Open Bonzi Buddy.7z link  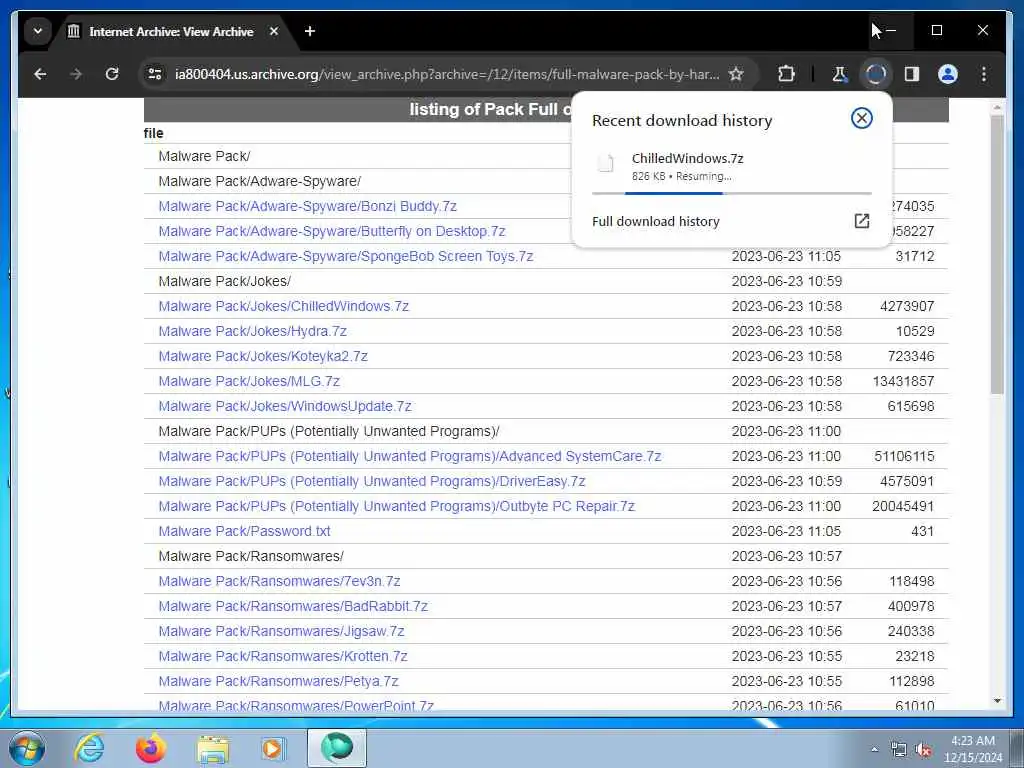pos(308,206)
